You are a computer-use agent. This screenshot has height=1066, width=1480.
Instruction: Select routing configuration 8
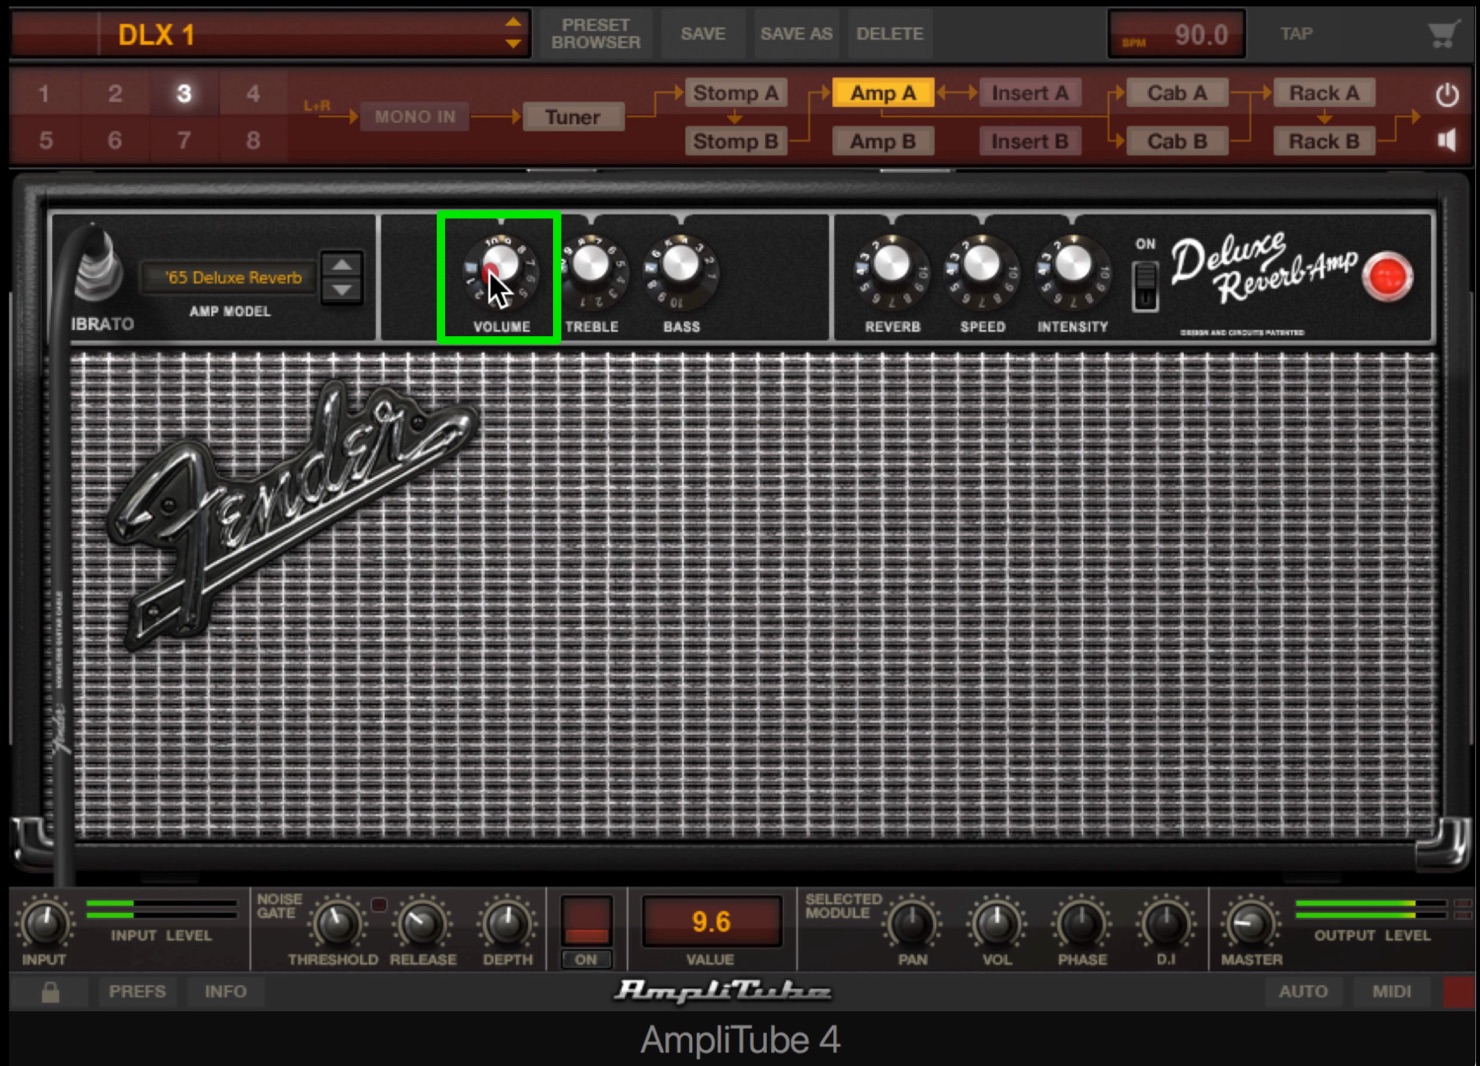click(253, 140)
